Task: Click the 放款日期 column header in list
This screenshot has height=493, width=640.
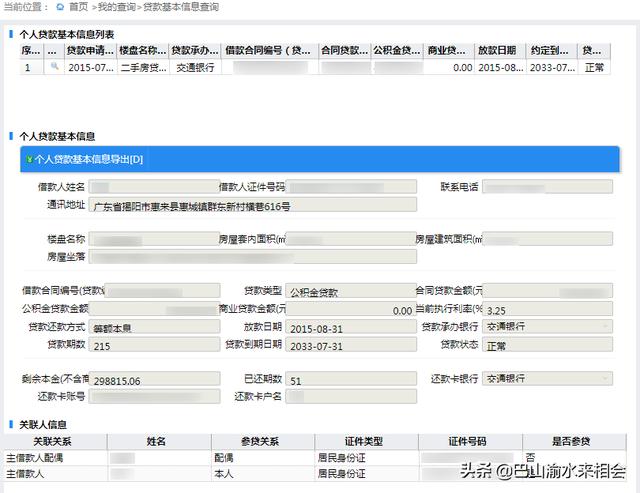Action: [500, 51]
